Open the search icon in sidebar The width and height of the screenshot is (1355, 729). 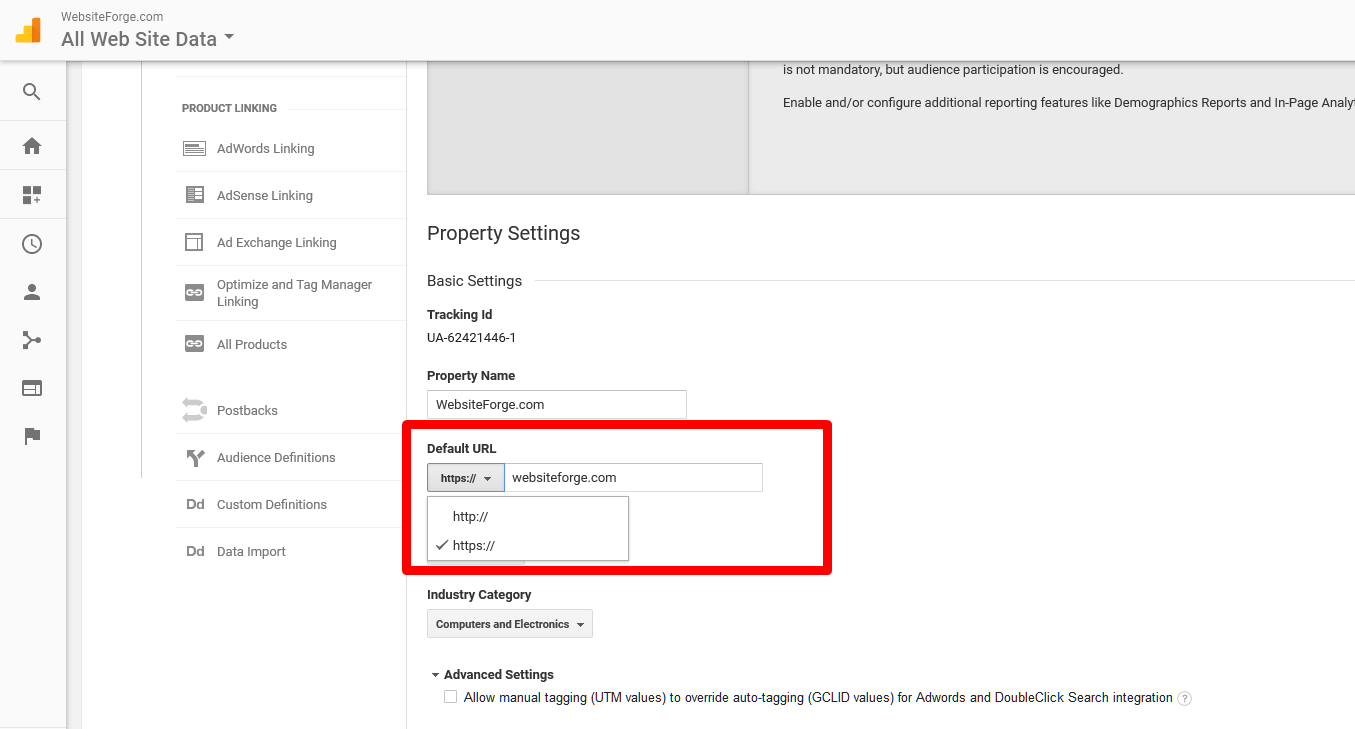(x=32, y=92)
